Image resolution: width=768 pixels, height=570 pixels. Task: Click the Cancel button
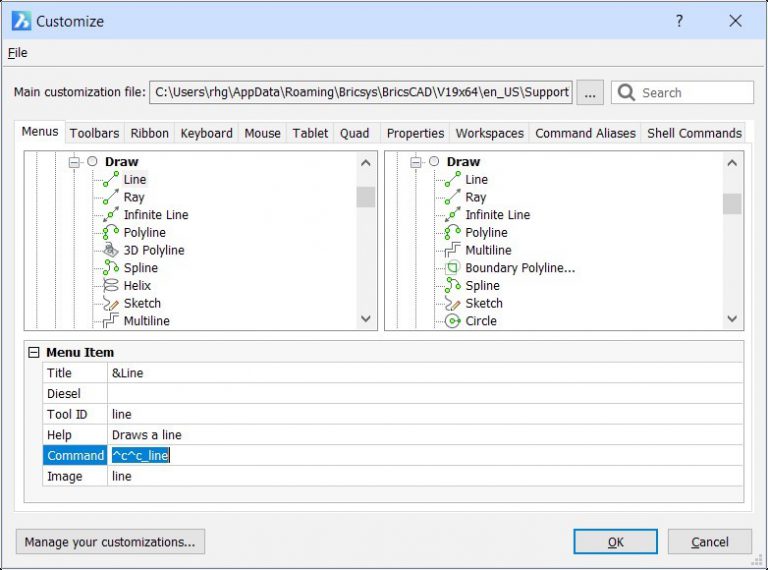(x=710, y=542)
